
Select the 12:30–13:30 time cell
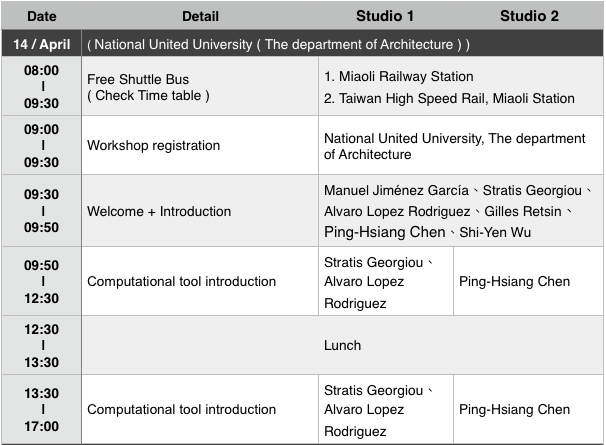(41, 345)
